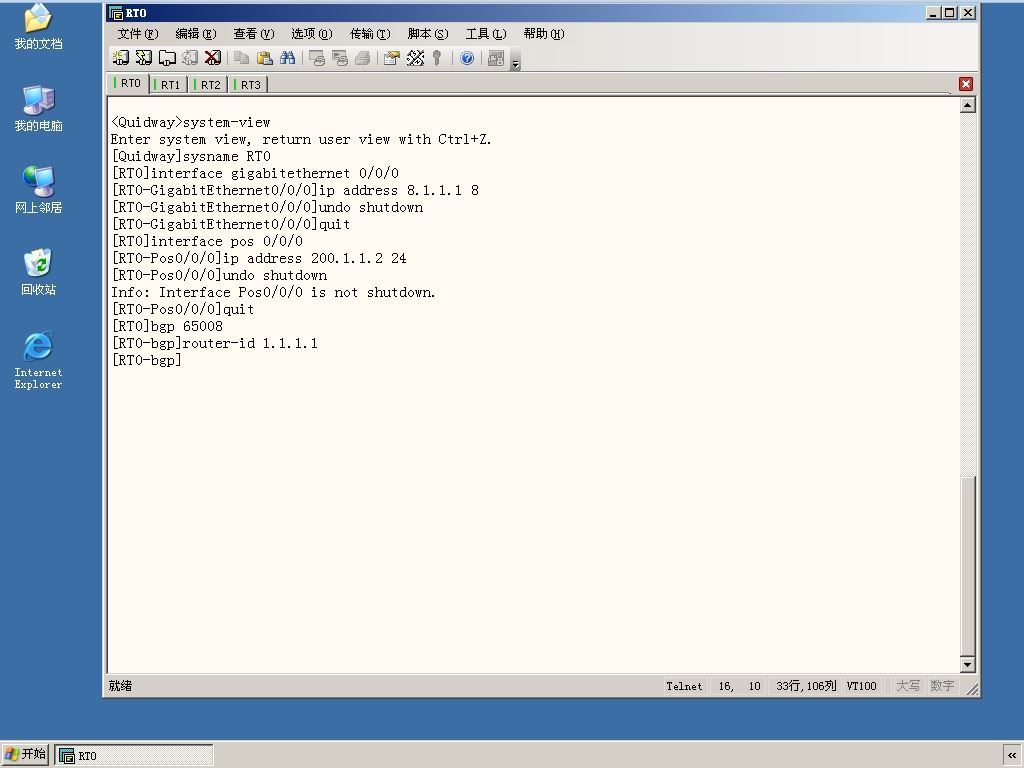Click the Disconnect icon with red X
Image resolution: width=1024 pixels, height=768 pixels.
pos(213,58)
